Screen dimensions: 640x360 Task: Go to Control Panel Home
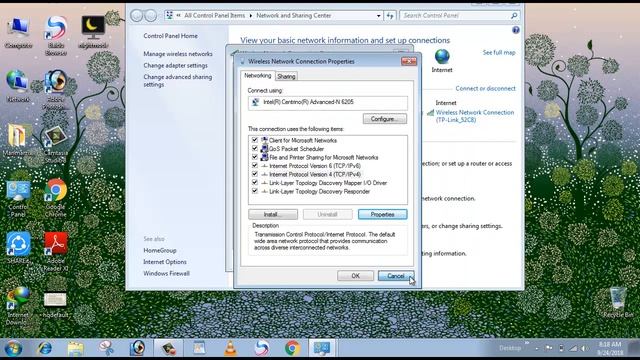click(170, 36)
